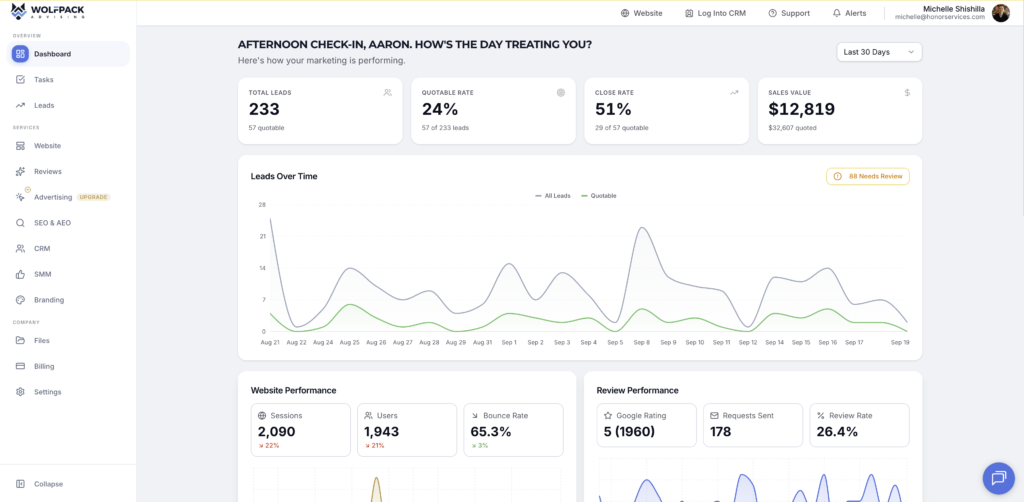
Task: Click the SEO & AEO magnifier icon
Action: pos(20,223)
